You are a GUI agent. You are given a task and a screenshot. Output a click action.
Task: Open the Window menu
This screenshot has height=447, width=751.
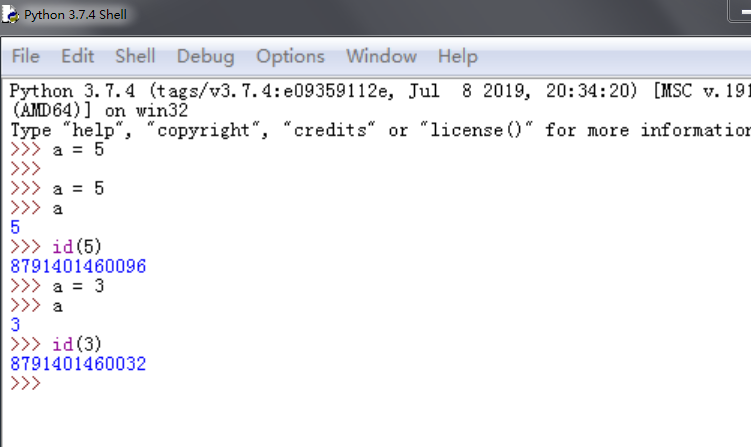(381, 56)
